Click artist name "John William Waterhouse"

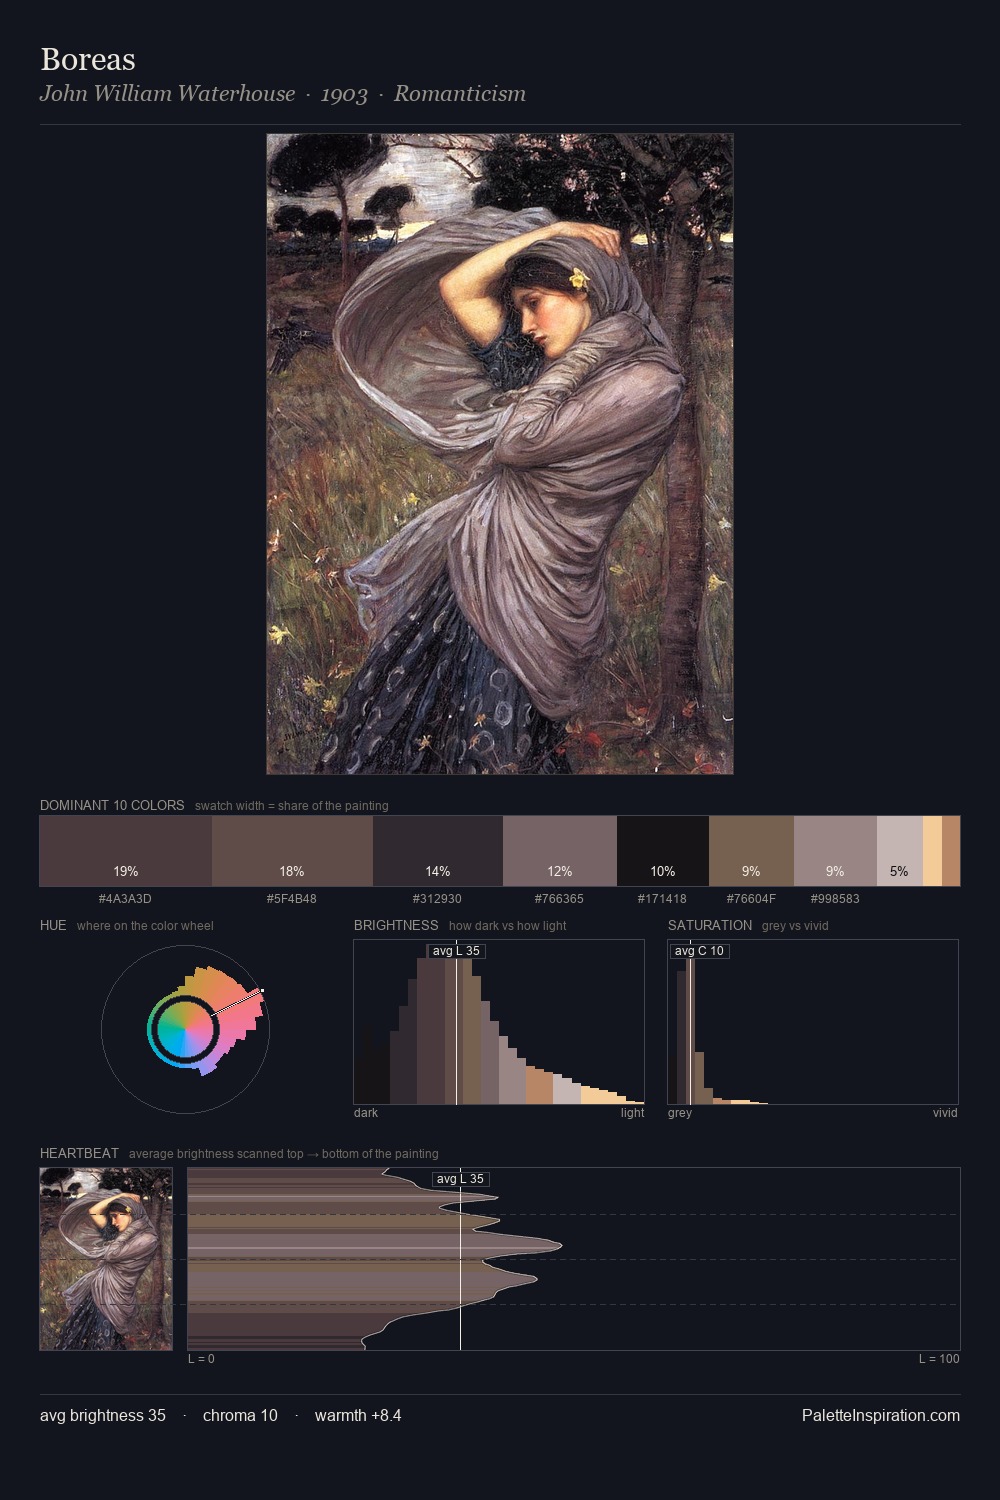point(167,93)
